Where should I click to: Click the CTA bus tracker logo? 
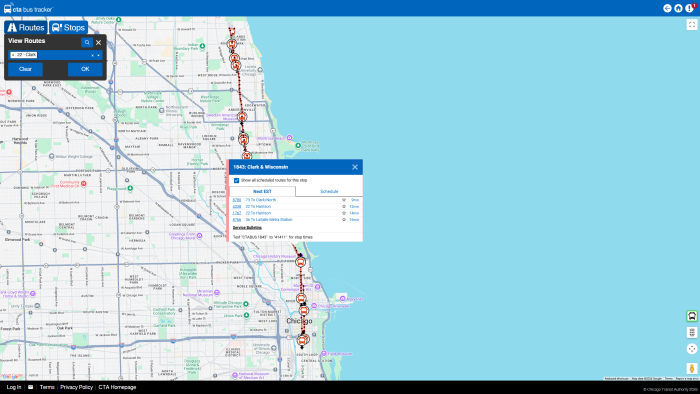tap(28, 8)
